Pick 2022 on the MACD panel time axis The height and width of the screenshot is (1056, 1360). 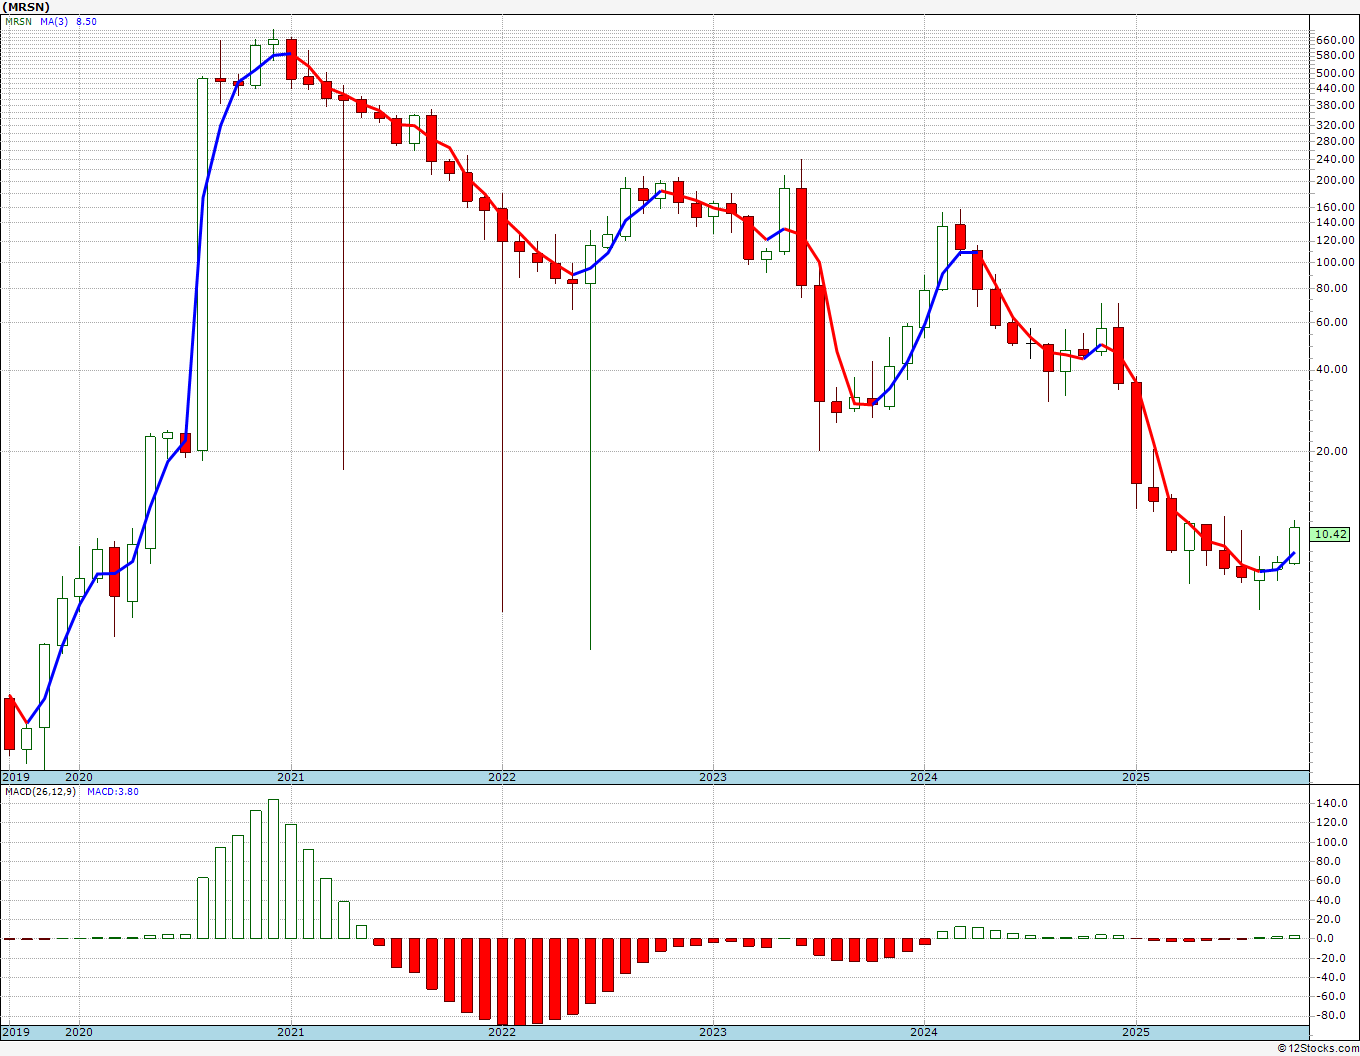501,1032
